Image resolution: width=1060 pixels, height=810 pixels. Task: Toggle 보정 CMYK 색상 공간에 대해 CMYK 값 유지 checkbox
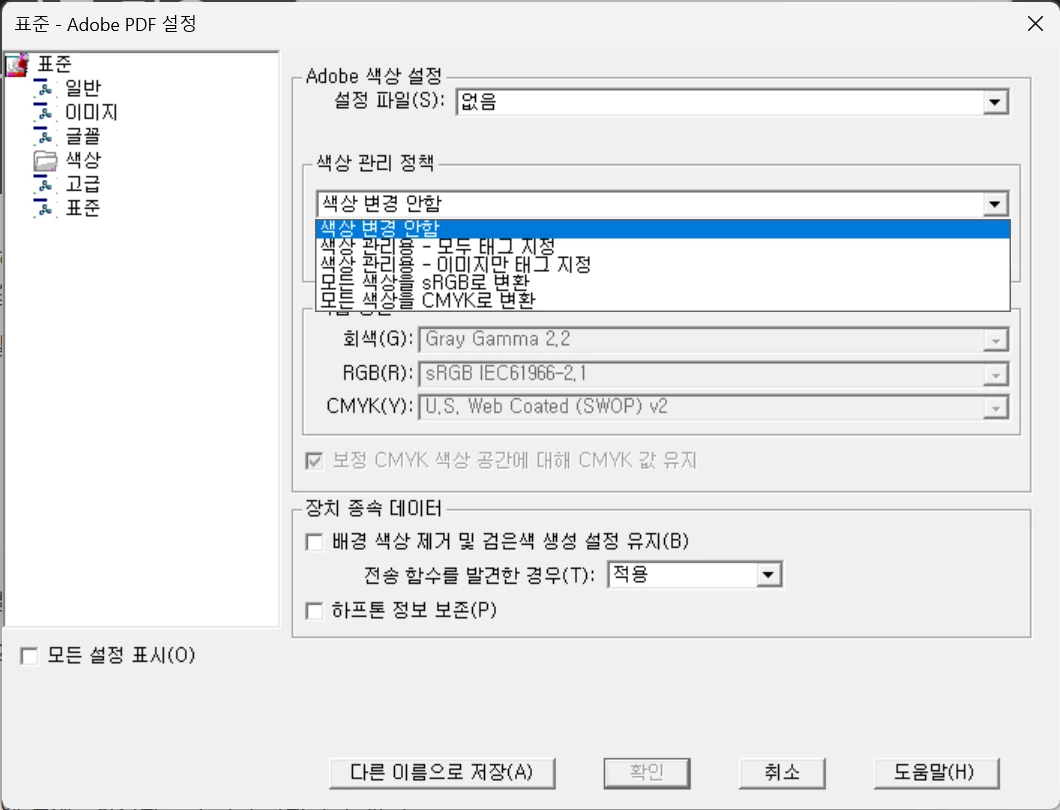pyautogui.click(x=314, y=461)
